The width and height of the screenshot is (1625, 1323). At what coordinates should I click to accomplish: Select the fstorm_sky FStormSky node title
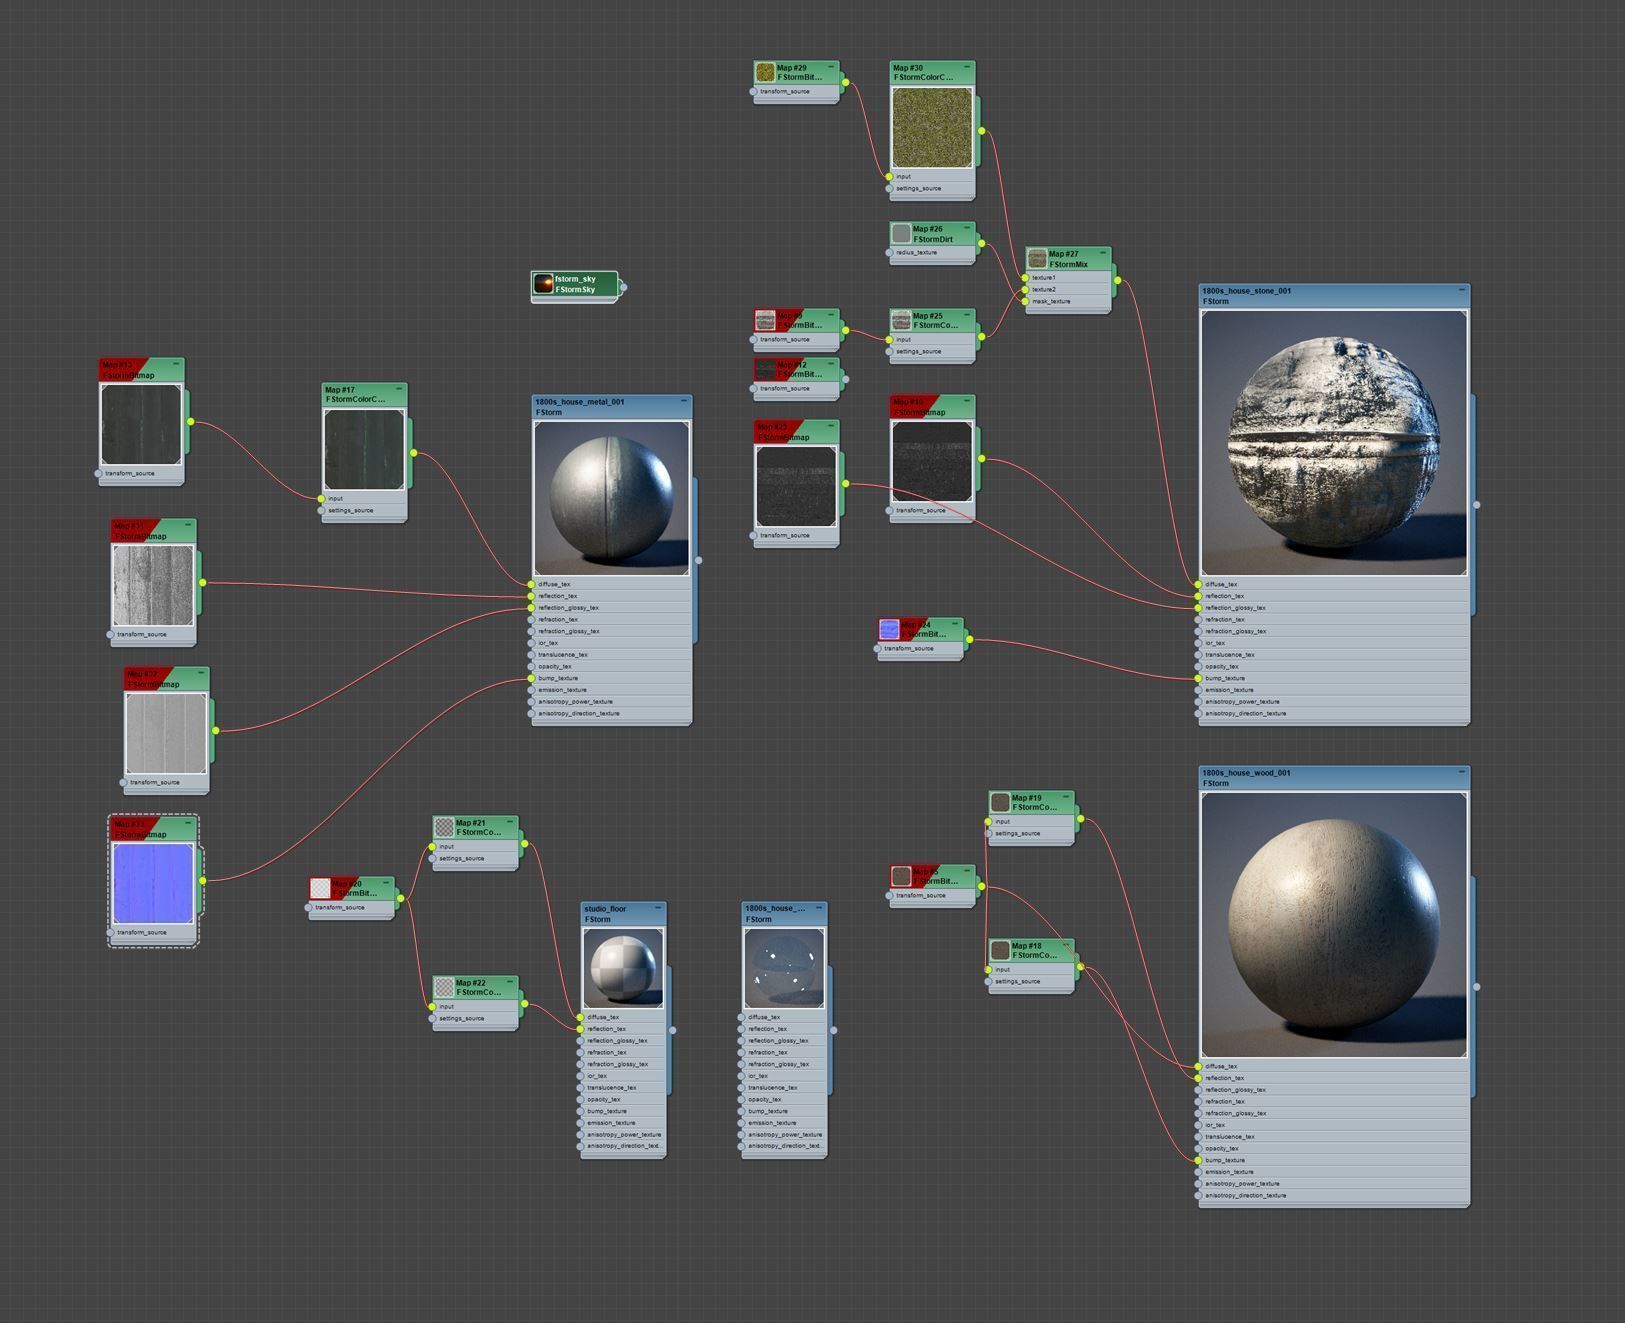pos(575,284)
